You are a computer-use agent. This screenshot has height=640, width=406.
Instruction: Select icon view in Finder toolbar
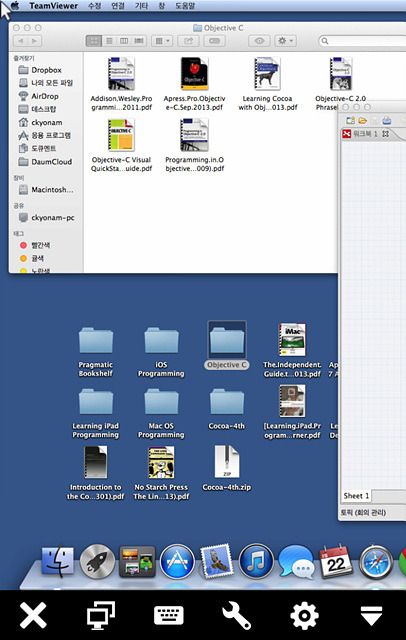[94, 41]
